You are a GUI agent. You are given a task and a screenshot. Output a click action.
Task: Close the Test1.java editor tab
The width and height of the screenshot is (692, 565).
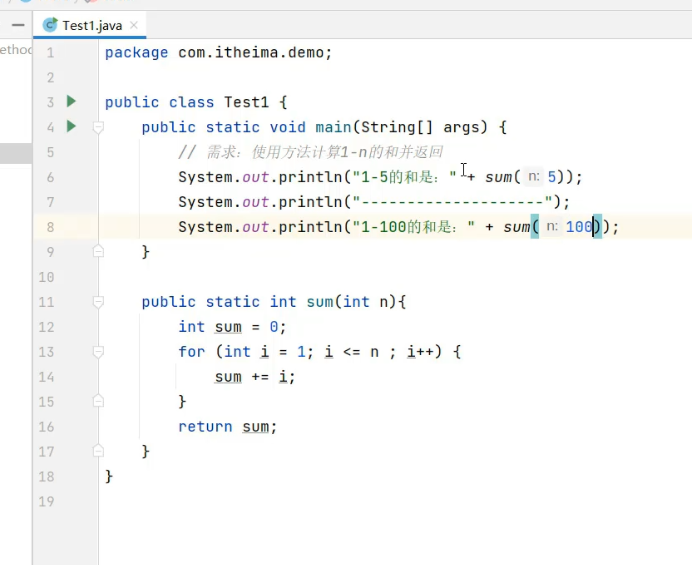tap(134, 25)
